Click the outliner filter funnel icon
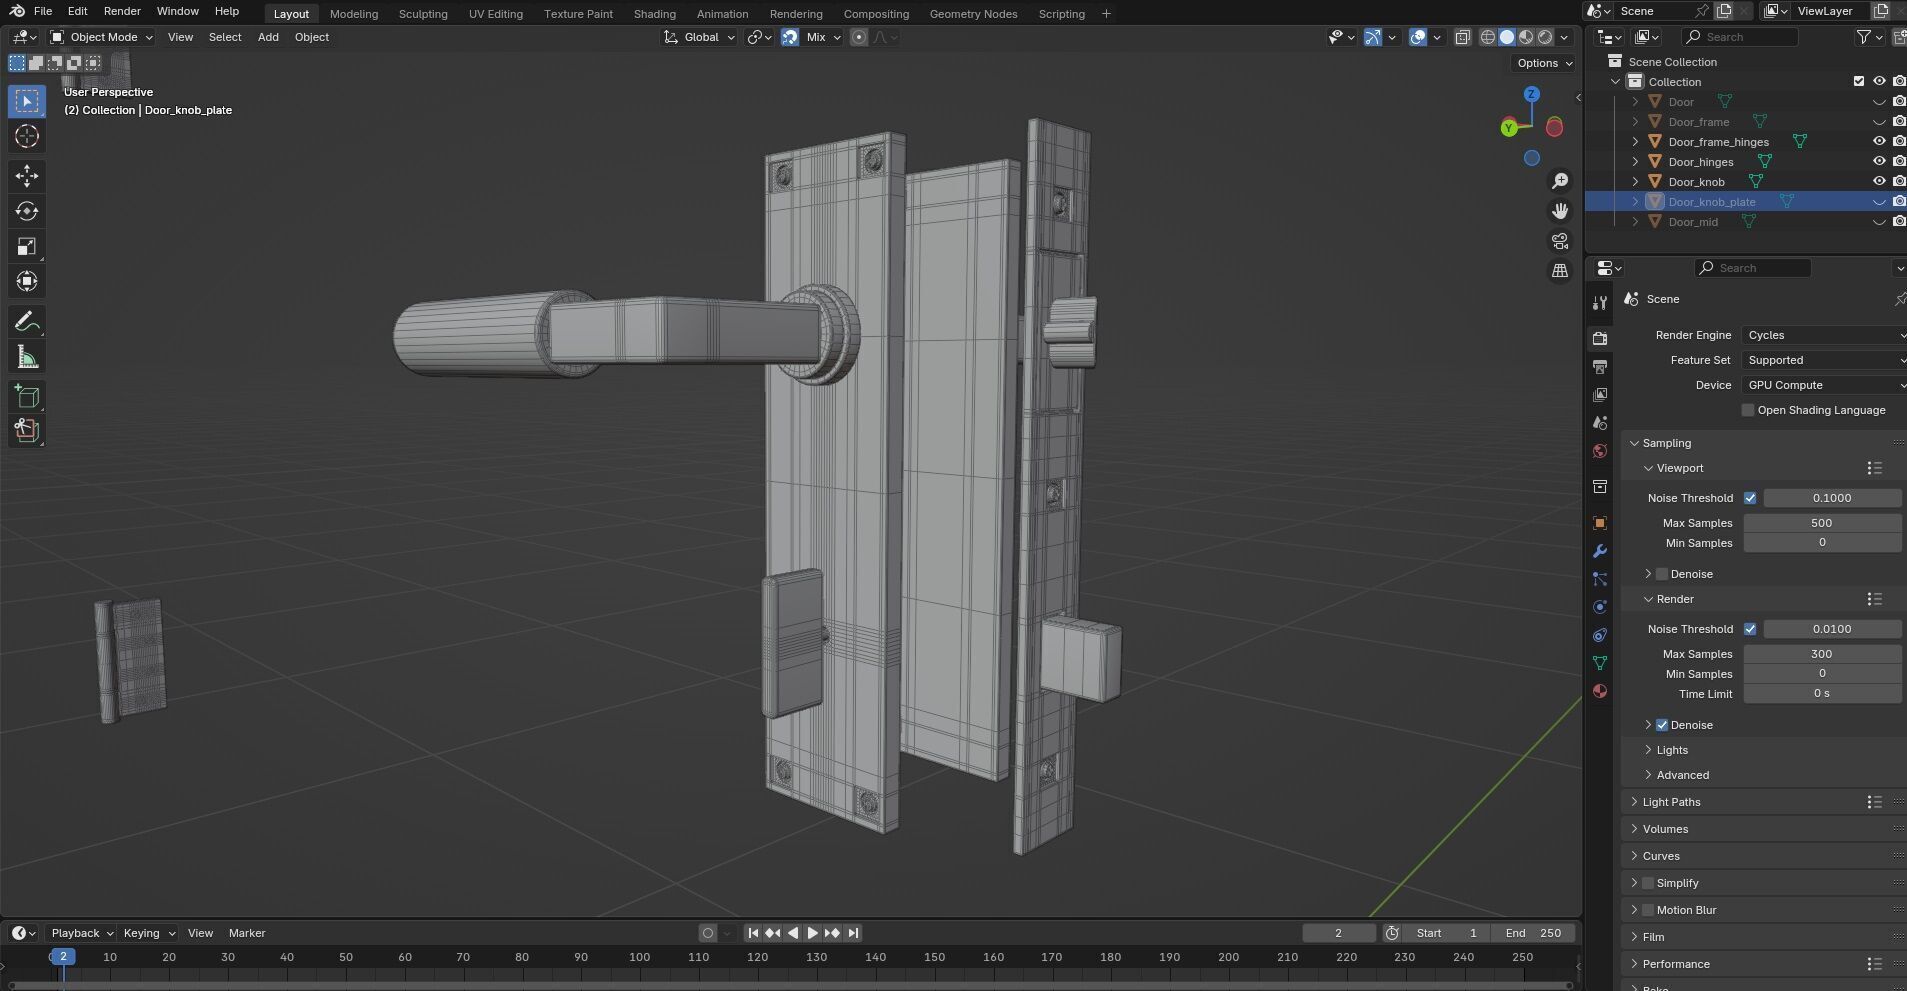 point(1864,37)
